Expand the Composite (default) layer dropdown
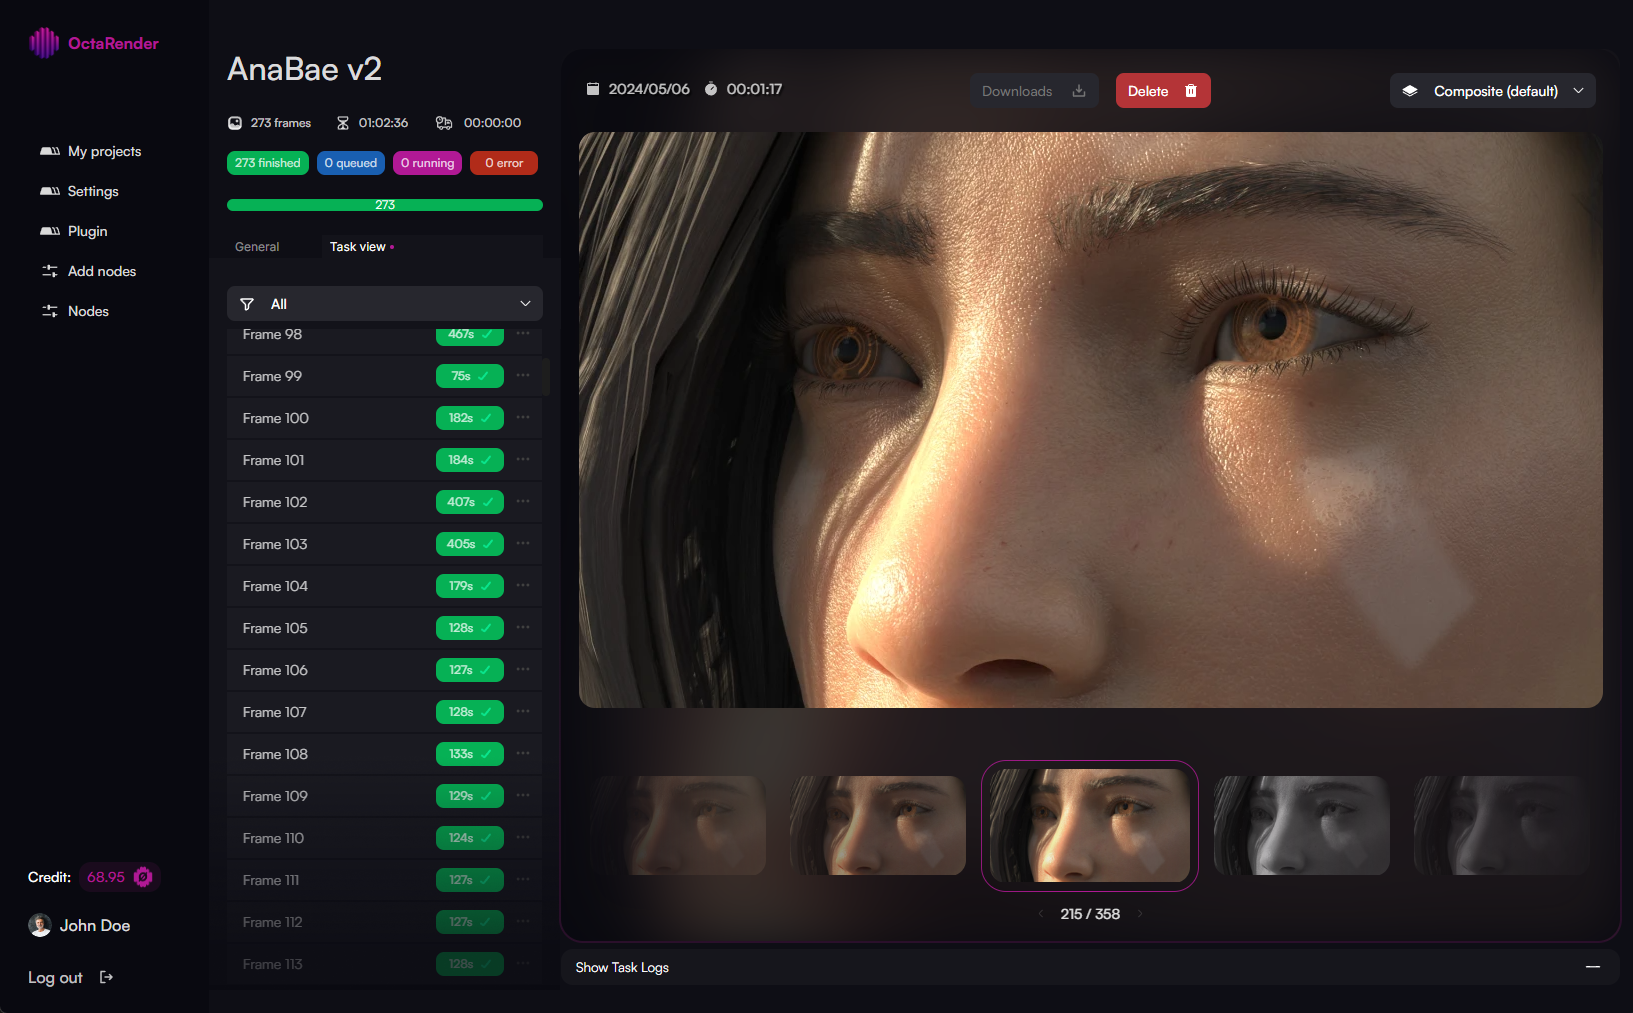The image size is (1633, 1013). click(1492, 91)
